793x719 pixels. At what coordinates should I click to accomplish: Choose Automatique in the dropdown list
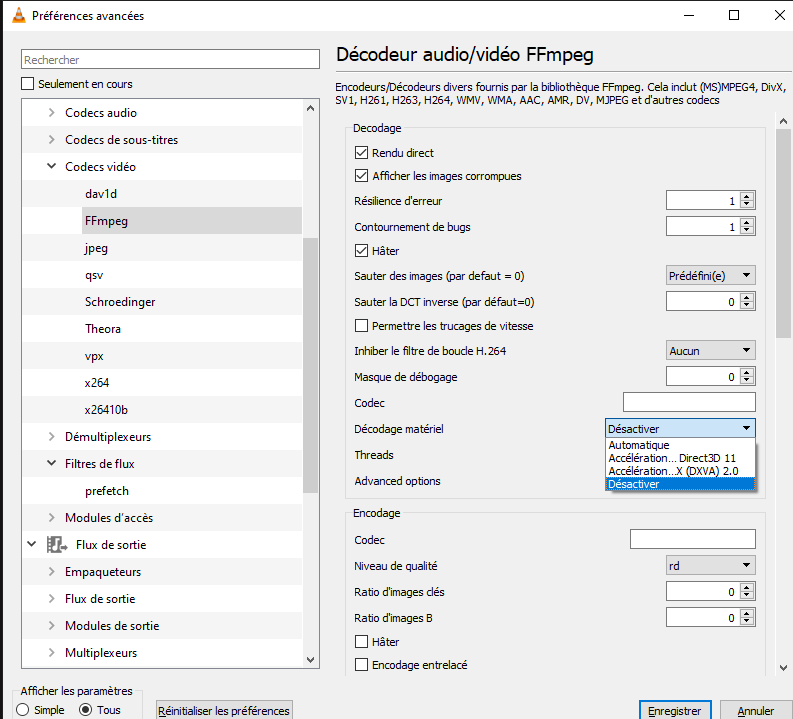[x=680, y=445]
